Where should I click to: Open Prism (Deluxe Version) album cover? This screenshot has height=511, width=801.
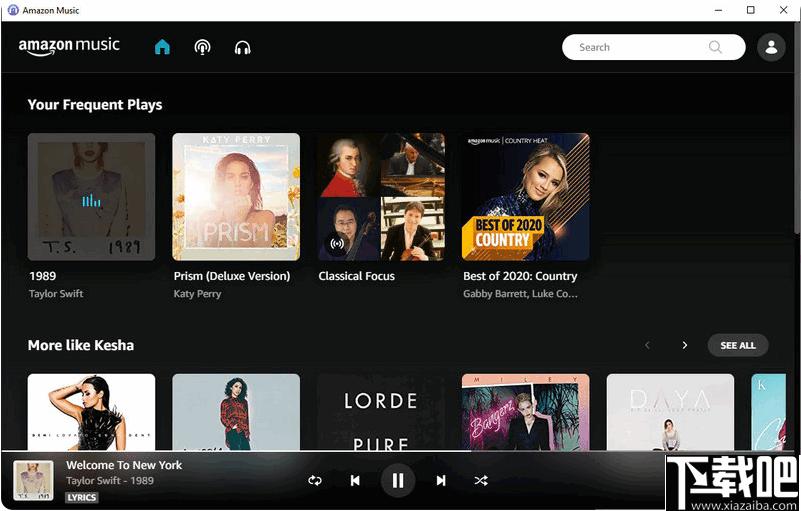[236, 197]
